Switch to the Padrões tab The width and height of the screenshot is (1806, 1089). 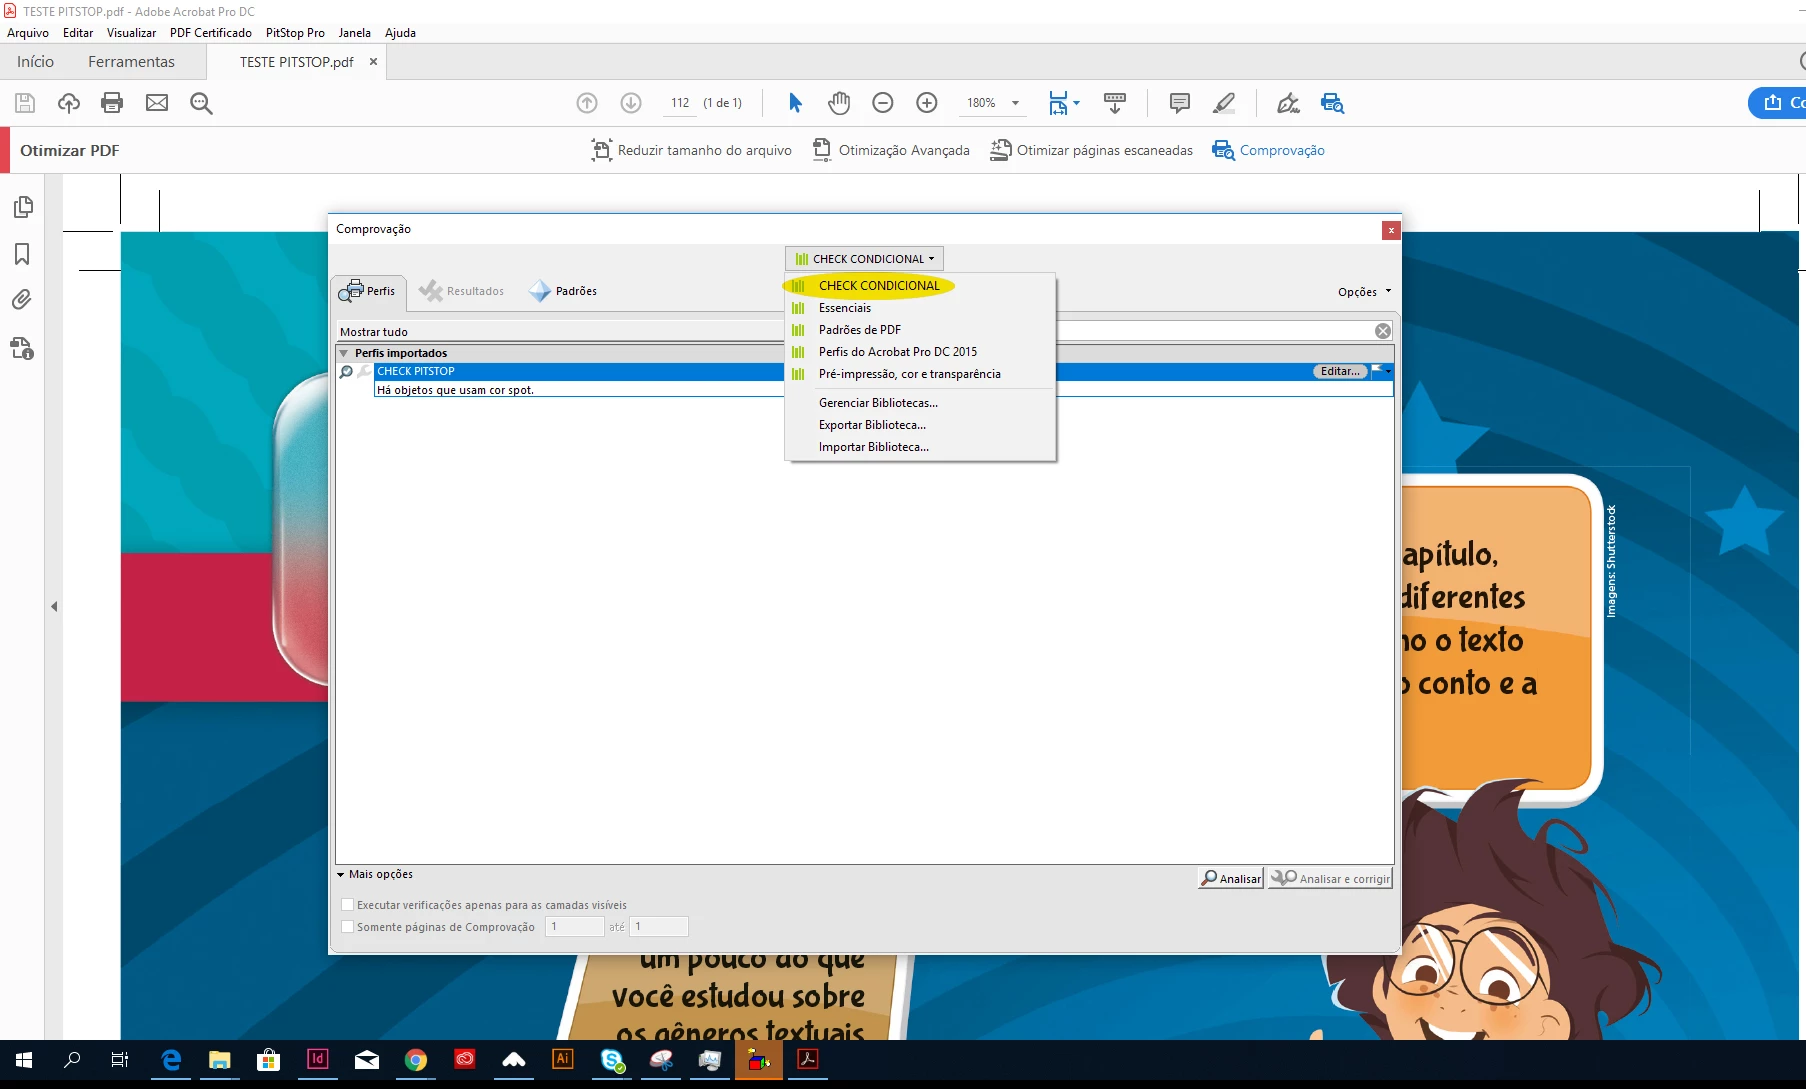click(563, 291)
